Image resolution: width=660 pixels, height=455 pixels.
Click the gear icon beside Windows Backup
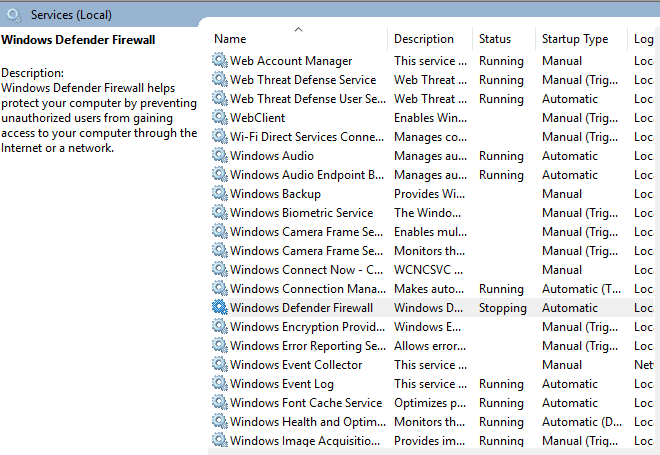pos(220,193)
